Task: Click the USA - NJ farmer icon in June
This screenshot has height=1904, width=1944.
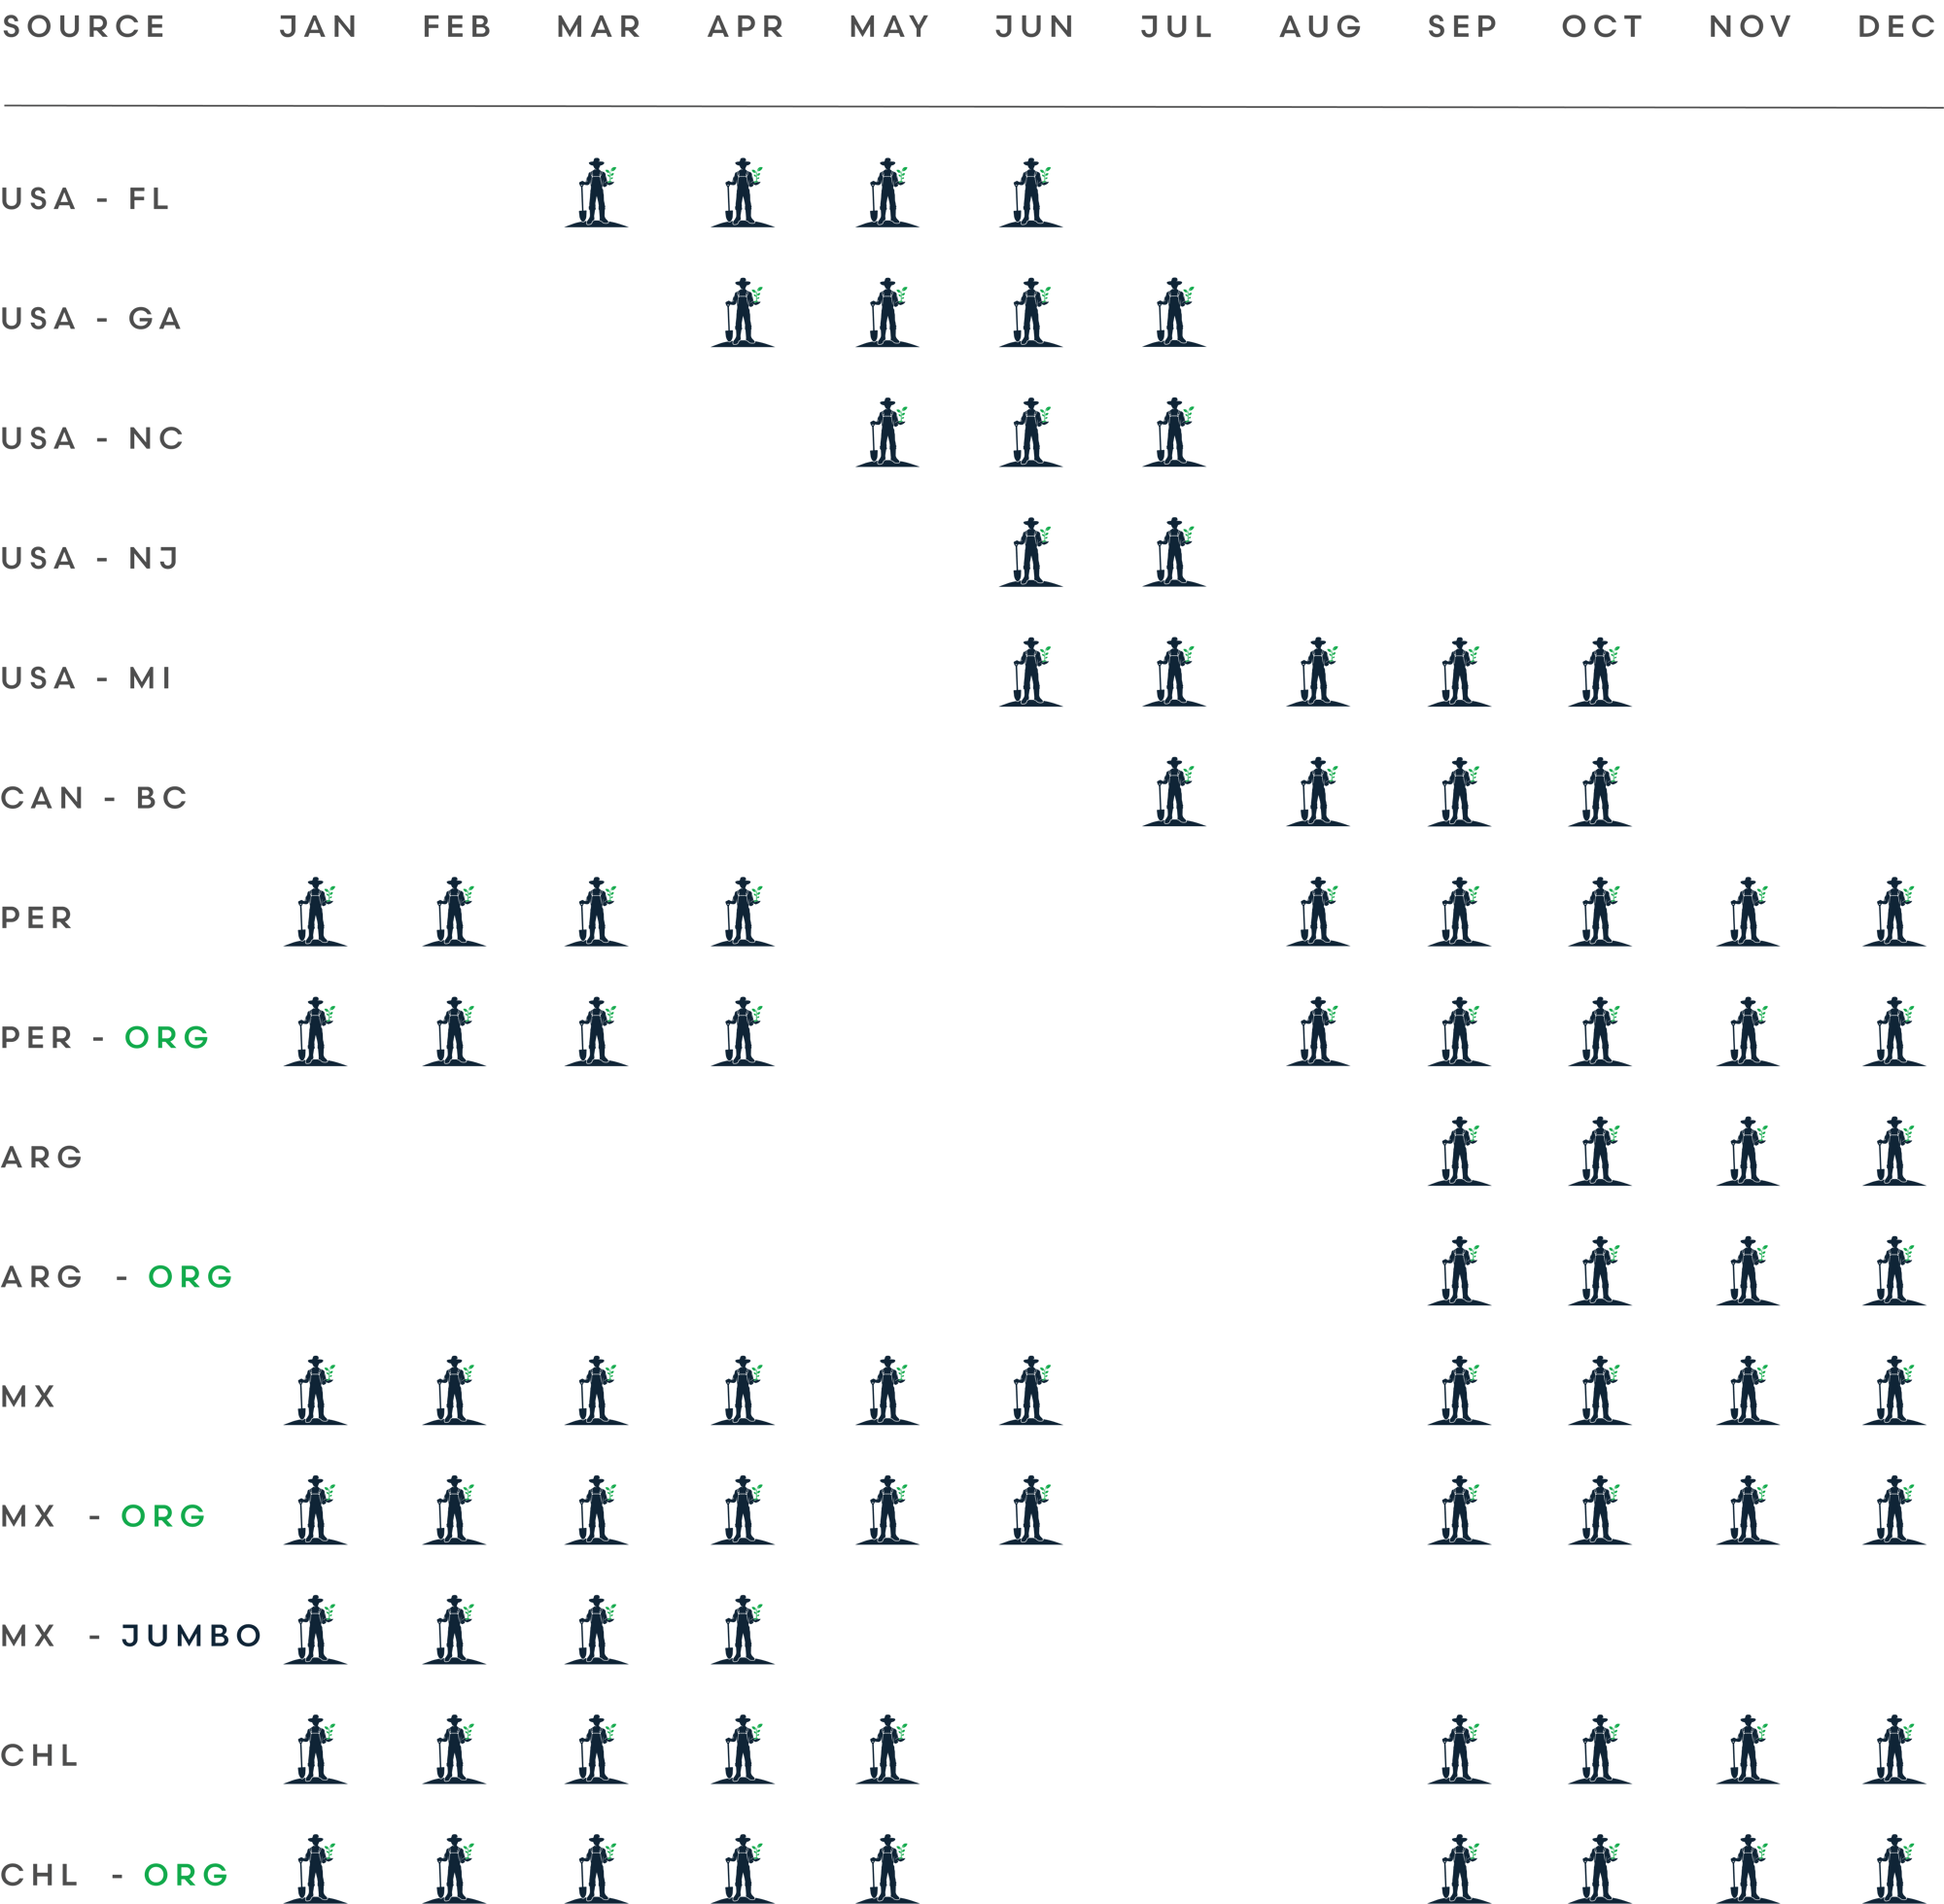Action: [1030, 553]
